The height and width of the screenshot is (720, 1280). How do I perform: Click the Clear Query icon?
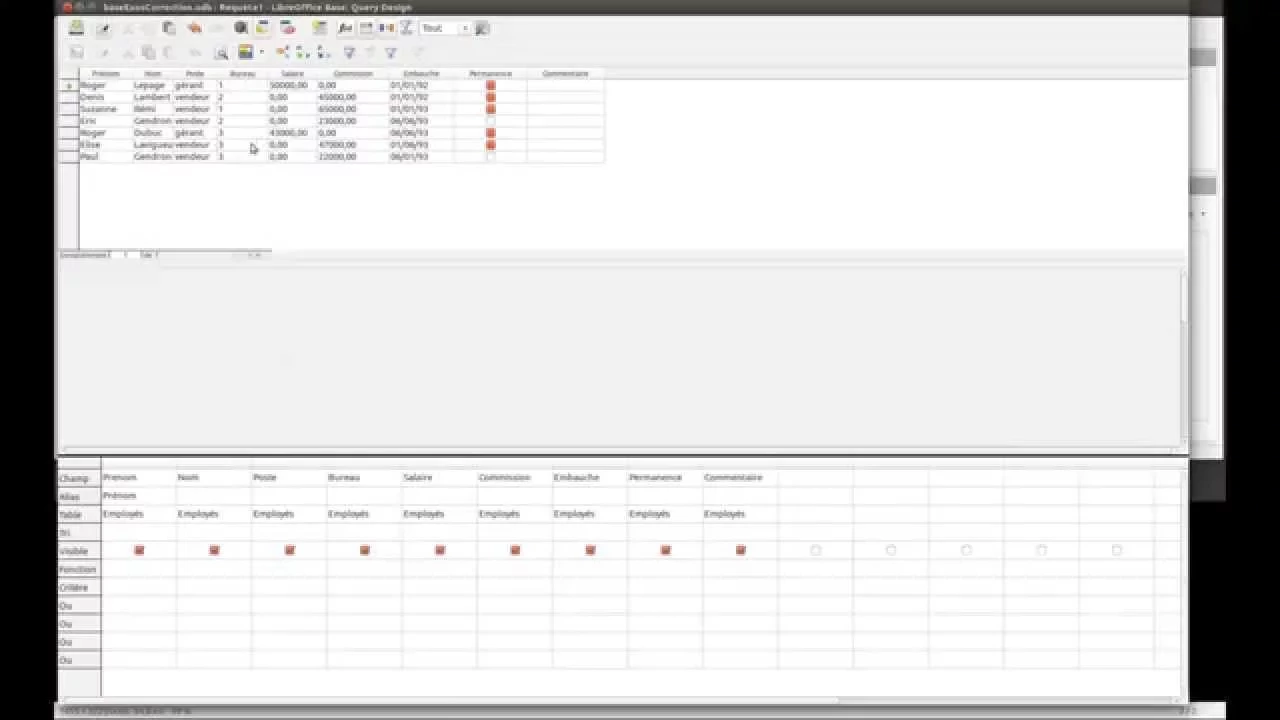click(x=287, y=28)
